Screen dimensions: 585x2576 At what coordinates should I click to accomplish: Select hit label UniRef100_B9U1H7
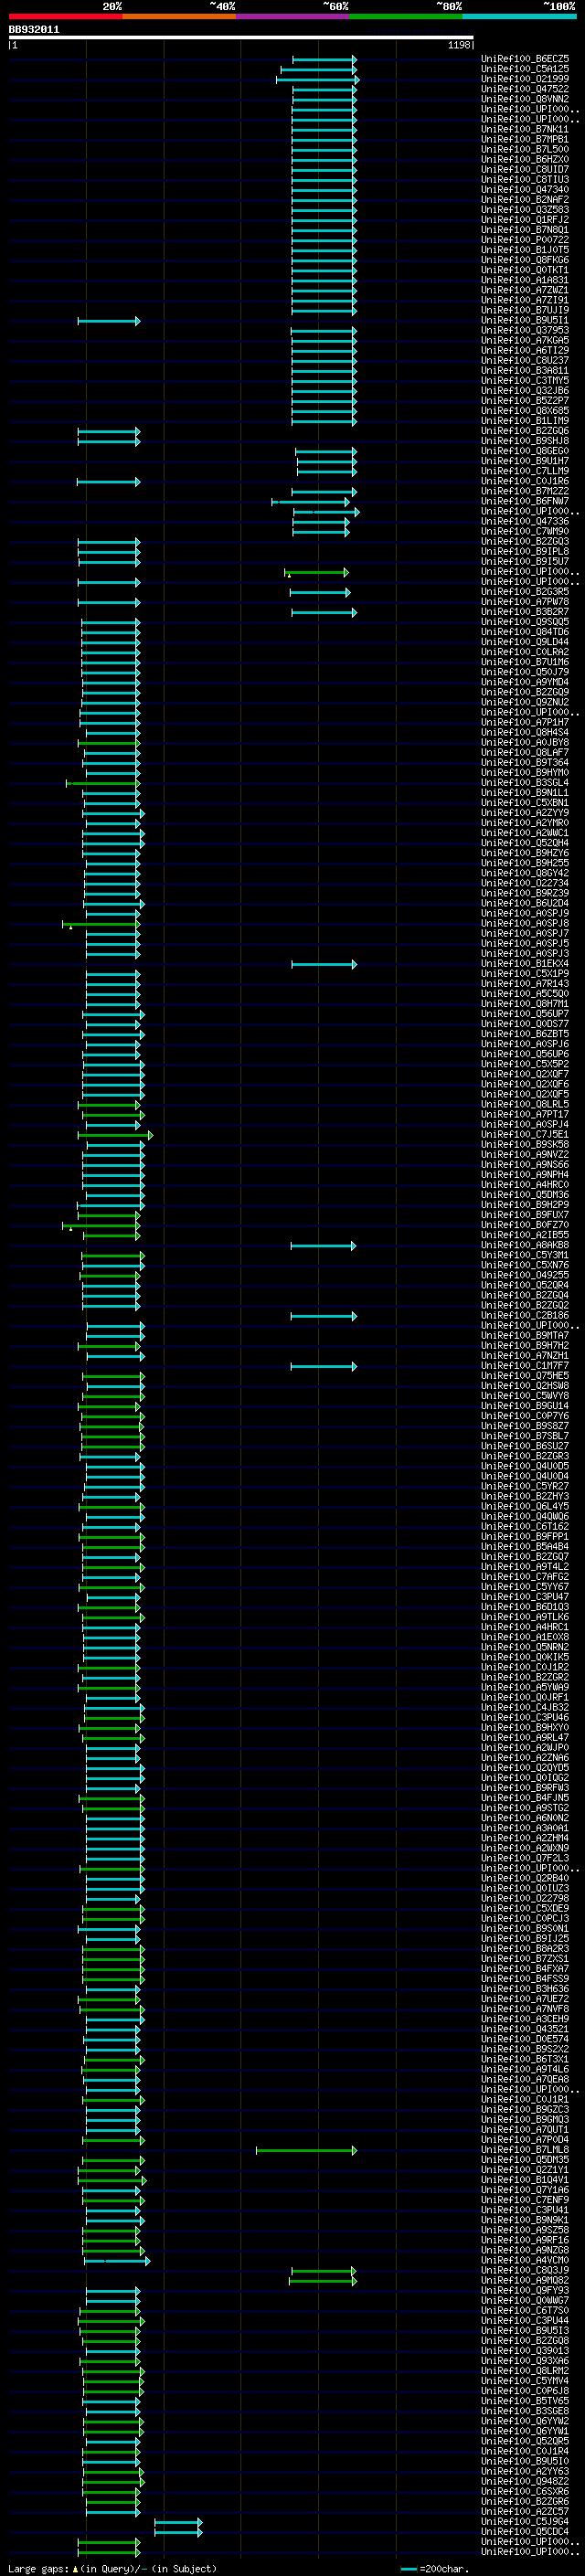[525, 461]
